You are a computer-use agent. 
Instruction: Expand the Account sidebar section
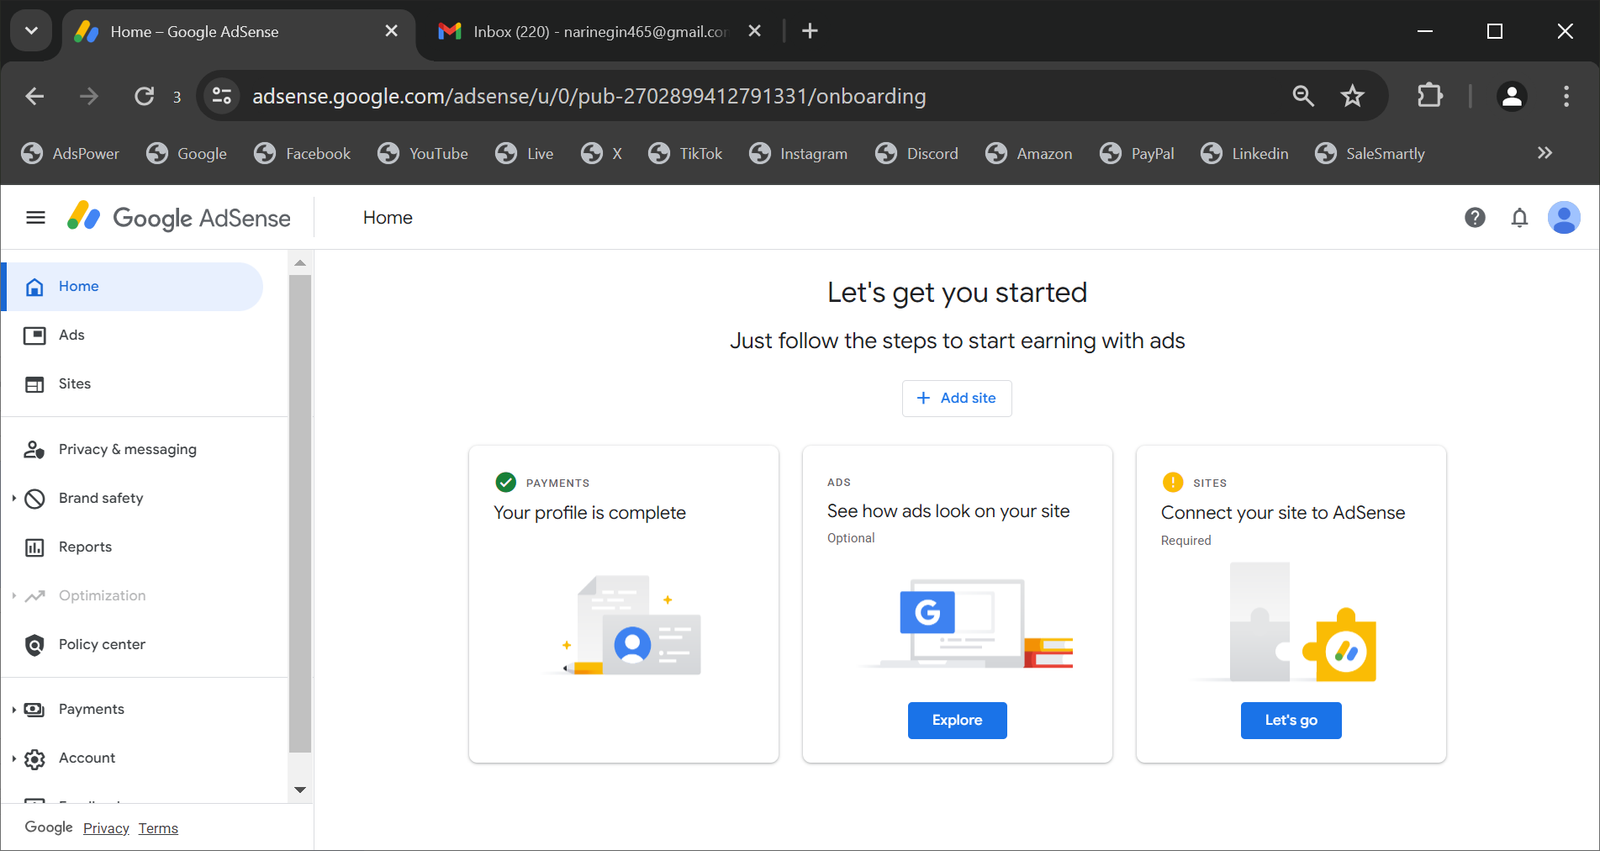tap(14, 759)
